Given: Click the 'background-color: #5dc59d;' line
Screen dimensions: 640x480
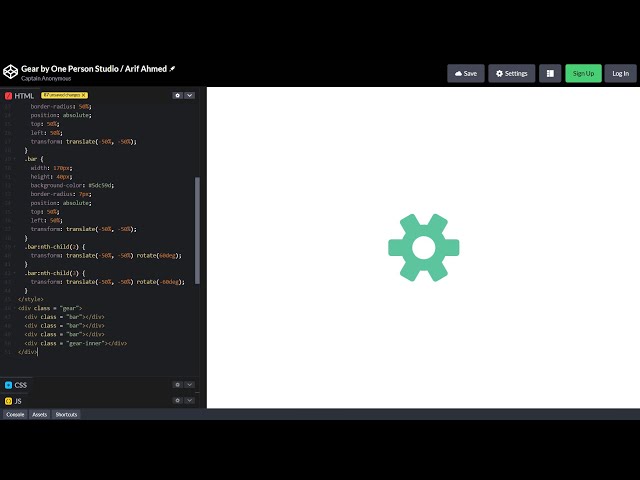Looking at the screenshot, I should 72,185.
